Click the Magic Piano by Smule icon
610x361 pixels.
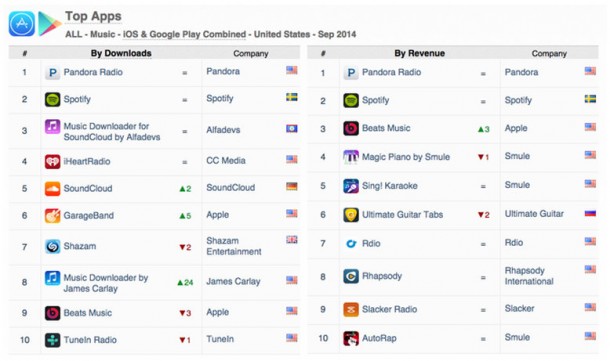point(351,157)
